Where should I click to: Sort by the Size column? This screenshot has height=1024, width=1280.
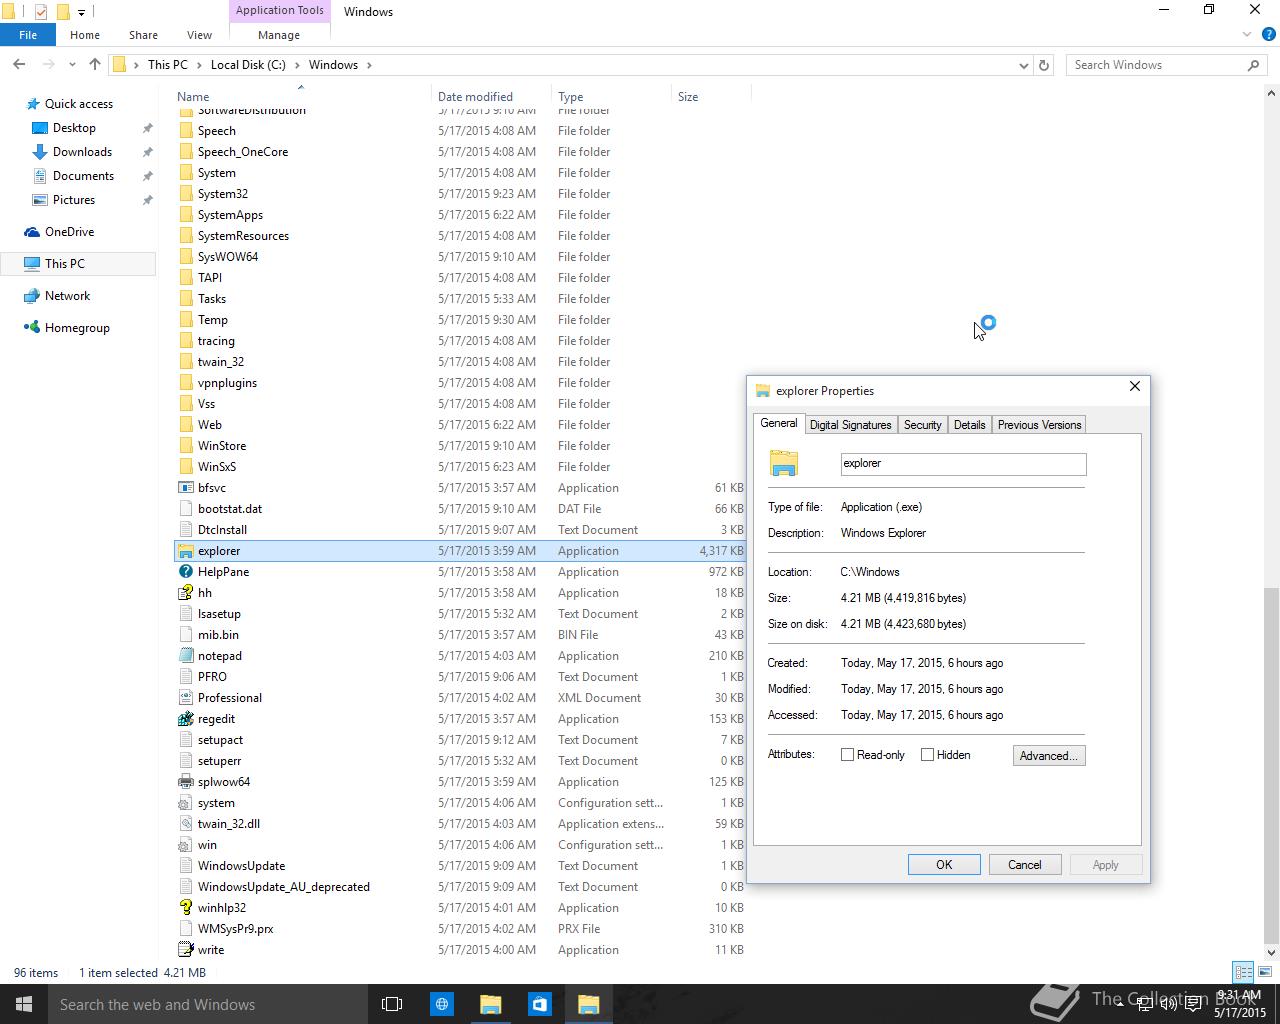(x=710, y=97)
